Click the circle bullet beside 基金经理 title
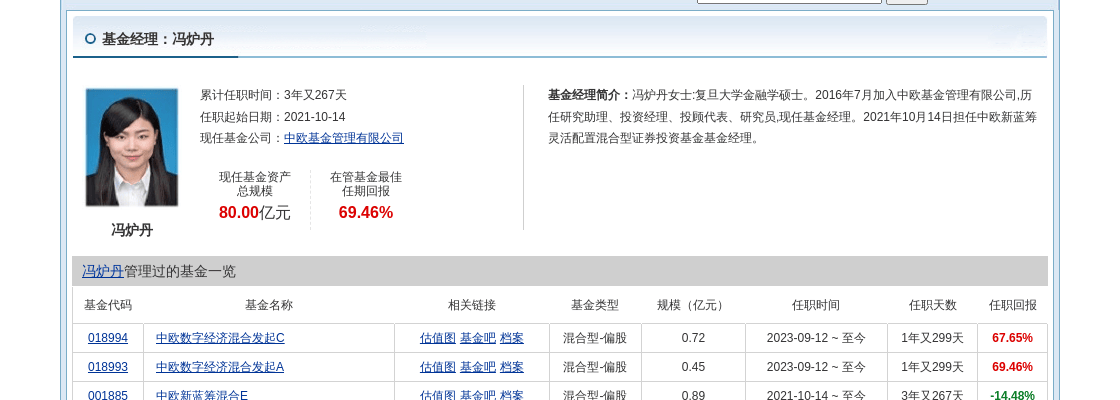Image resolution: width=1120 pixels, height=400 pixels. click(90, 39)
